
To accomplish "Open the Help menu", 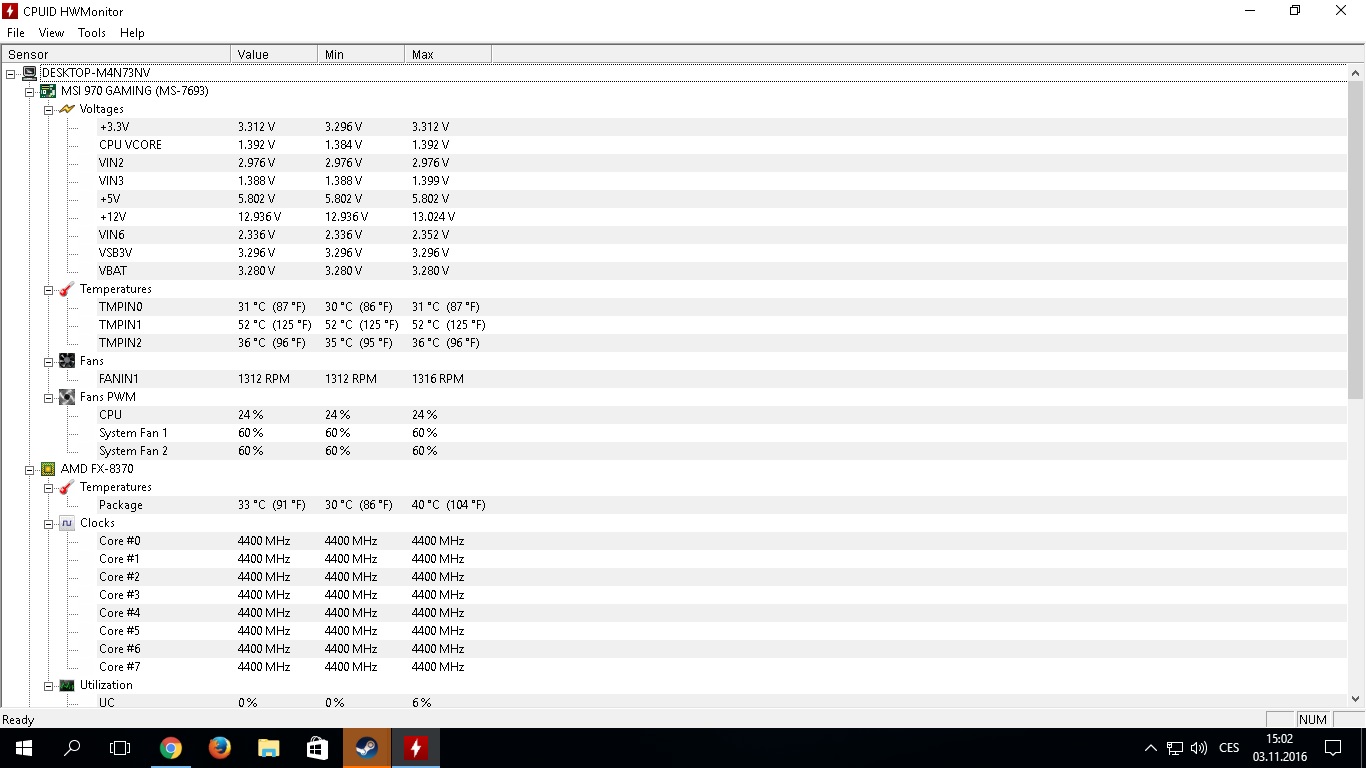I will click(132, 33).
